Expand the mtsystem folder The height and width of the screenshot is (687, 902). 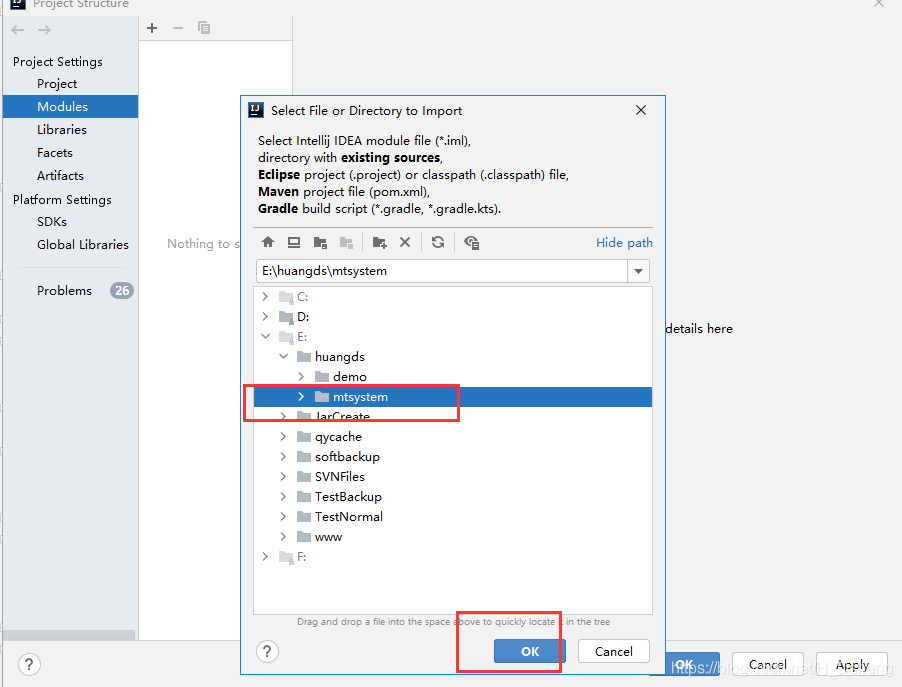click(x=301, y=397)
